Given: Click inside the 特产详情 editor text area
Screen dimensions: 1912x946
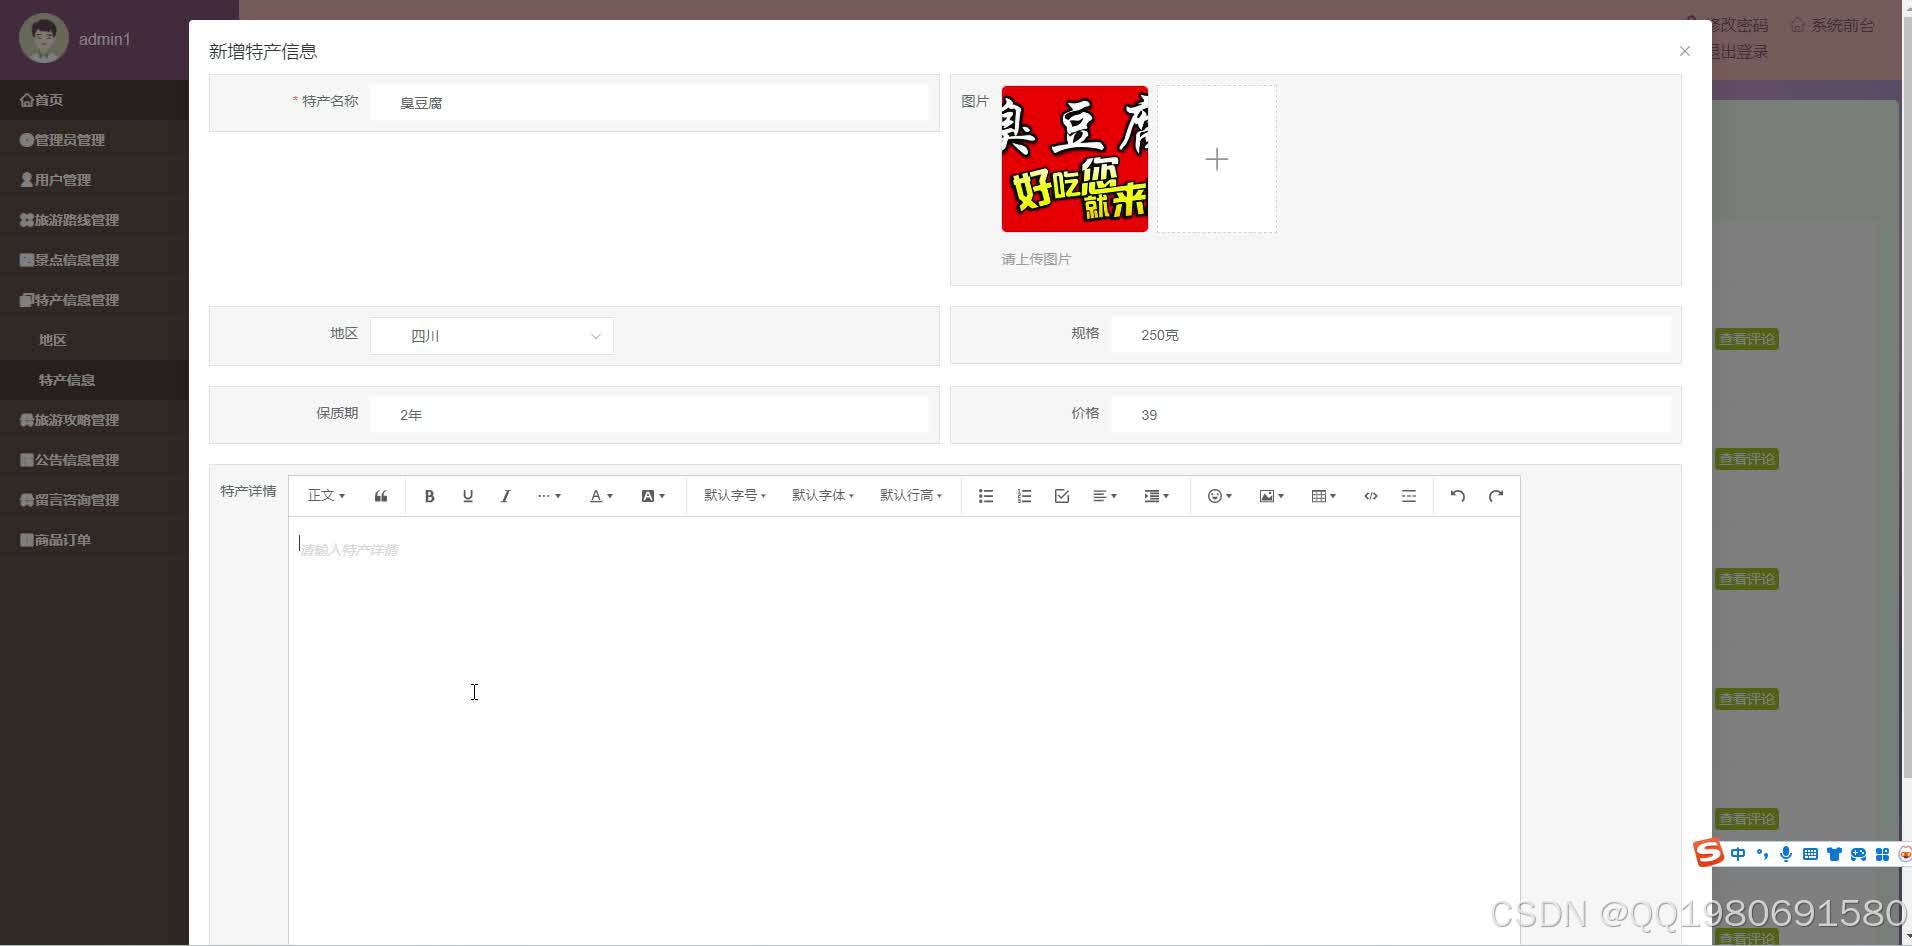Looking at the screenshot, I should pos(904,730).
